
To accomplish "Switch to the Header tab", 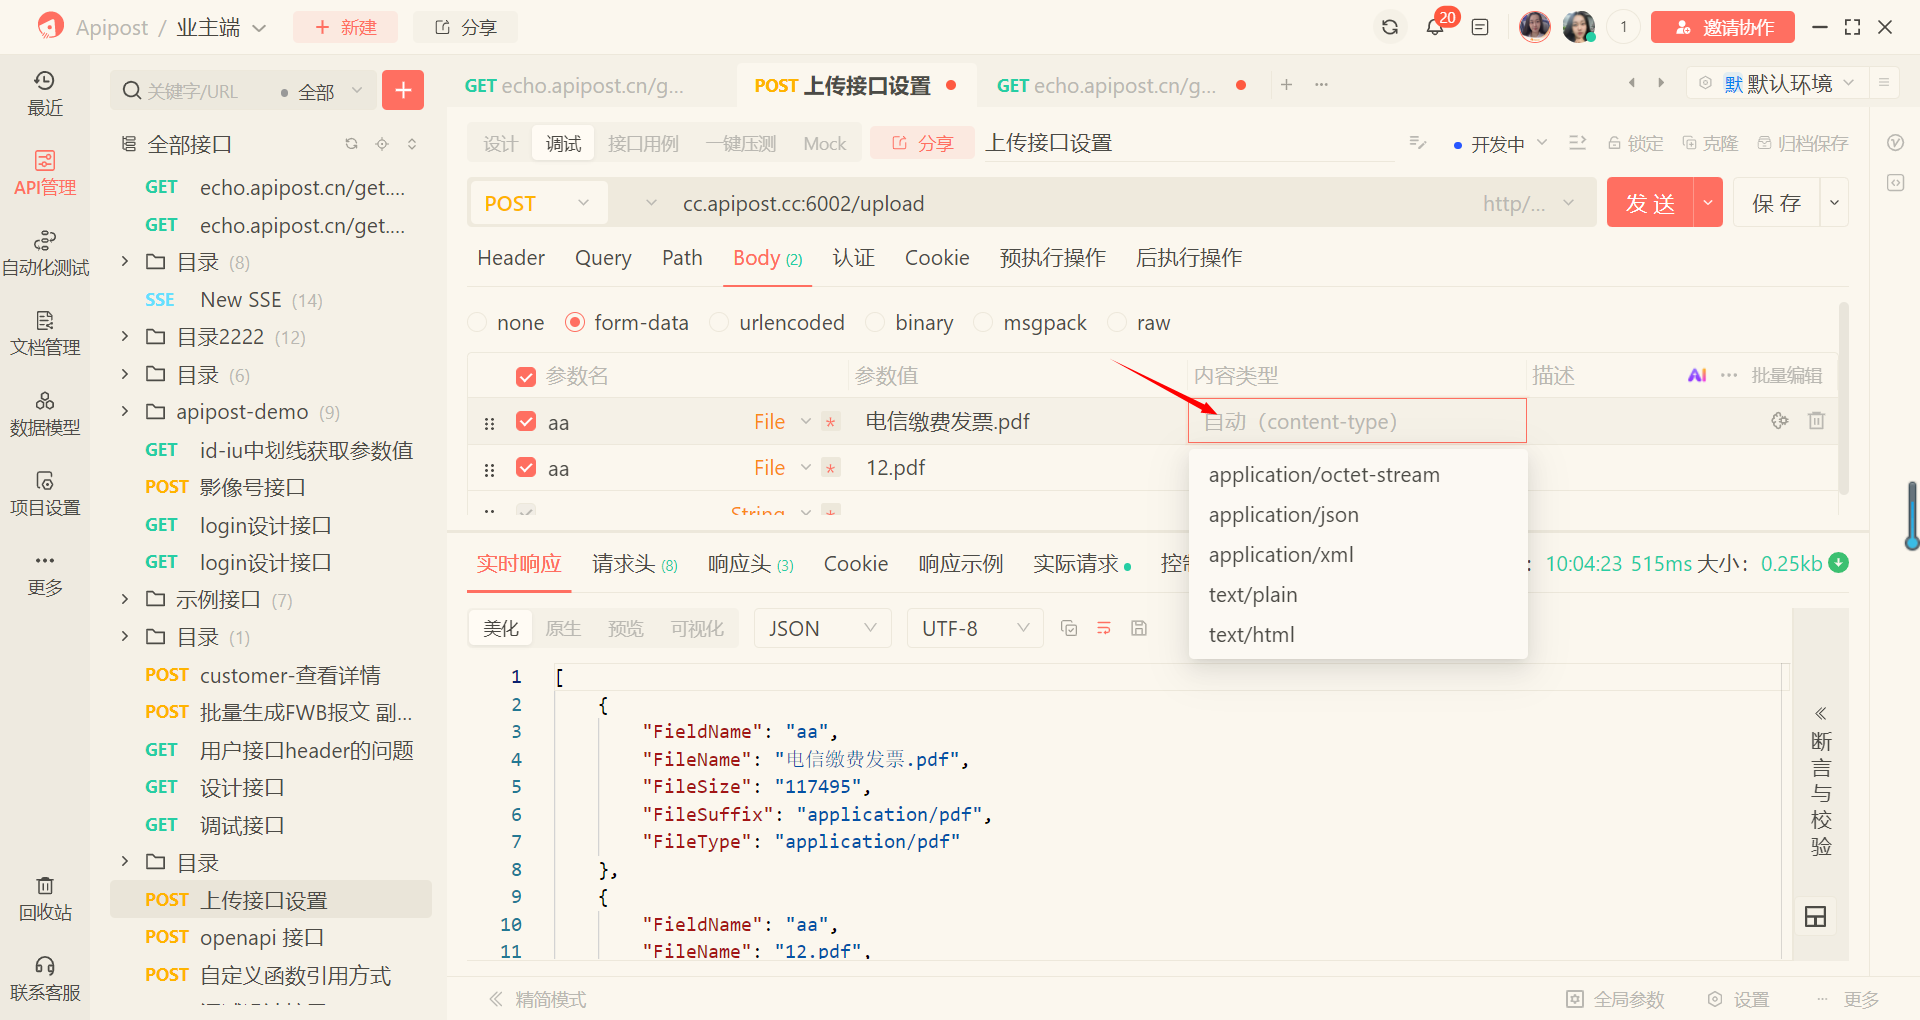I will [511, 258].
